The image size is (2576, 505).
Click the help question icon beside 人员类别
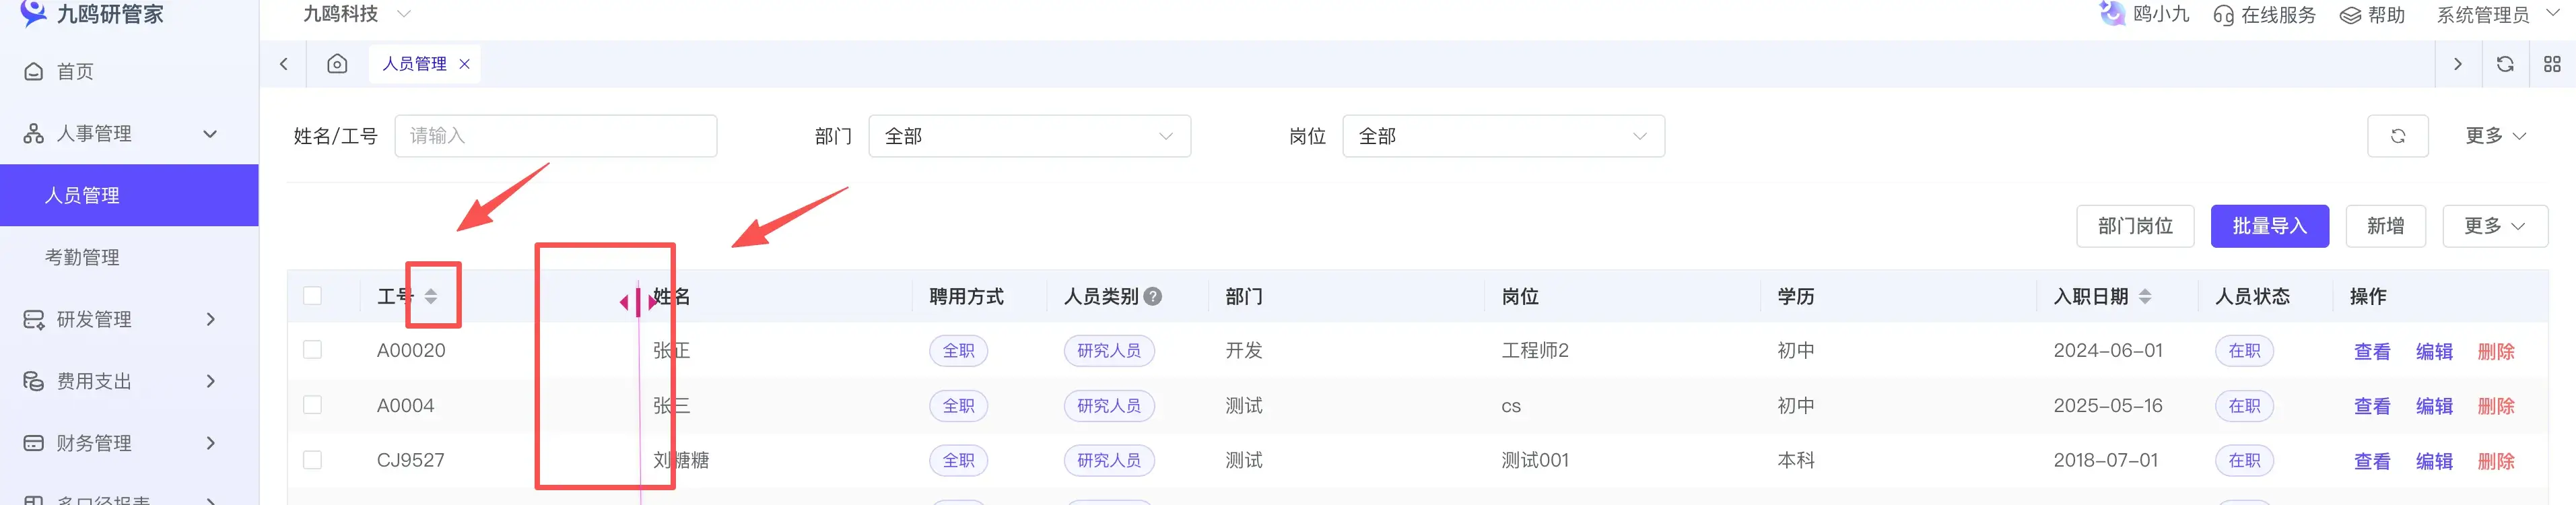point(1152,296)
